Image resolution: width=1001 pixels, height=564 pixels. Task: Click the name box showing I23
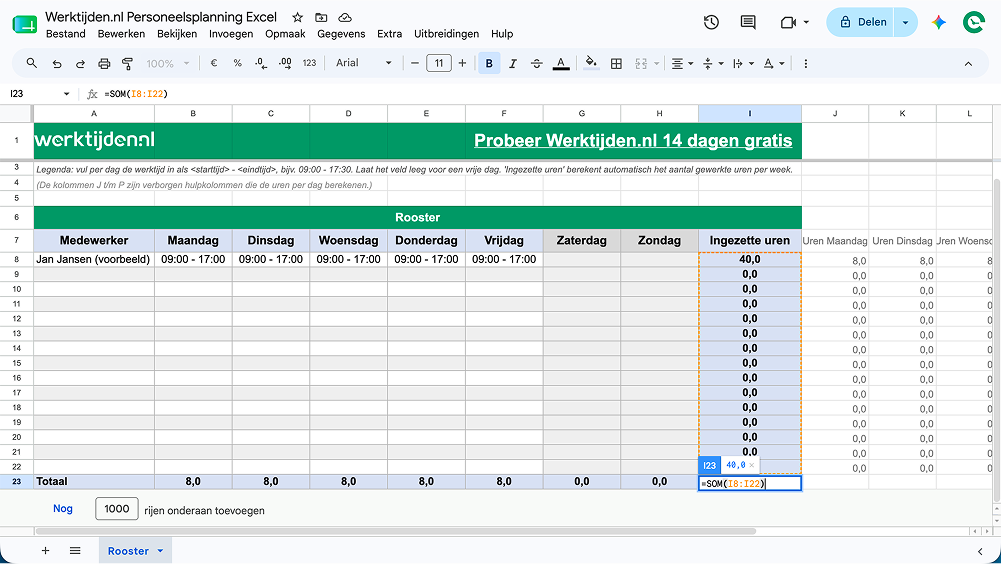(38, 94)
